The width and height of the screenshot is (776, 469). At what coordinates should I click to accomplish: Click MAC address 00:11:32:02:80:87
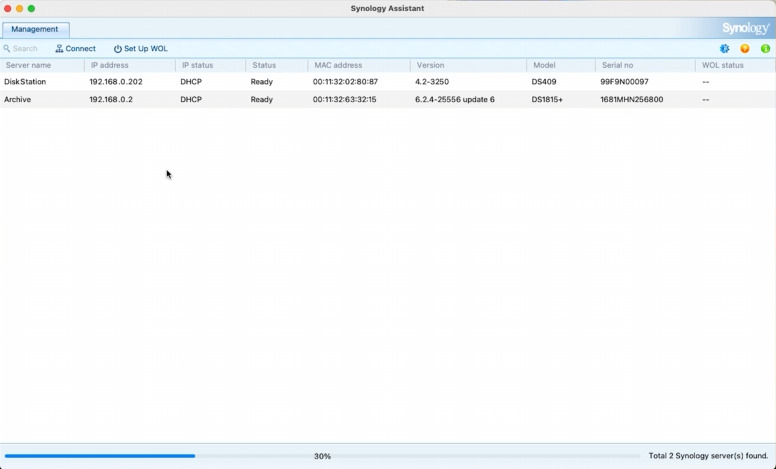tap(345, 82)
